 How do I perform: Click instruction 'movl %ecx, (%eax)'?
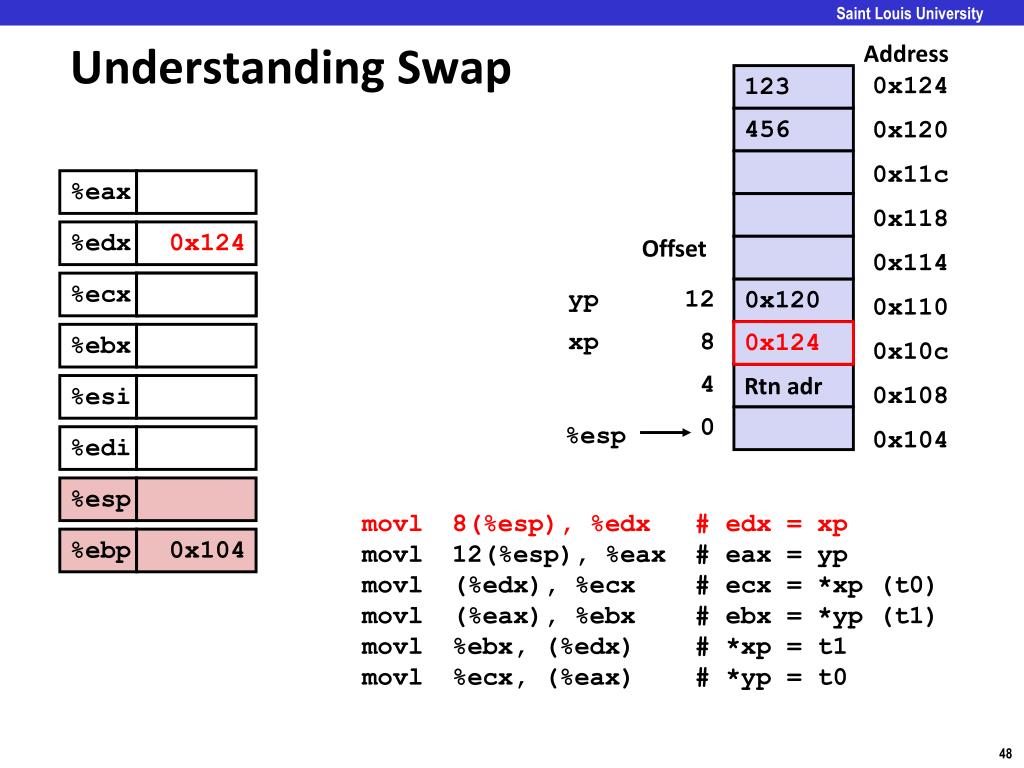point(496,678)
